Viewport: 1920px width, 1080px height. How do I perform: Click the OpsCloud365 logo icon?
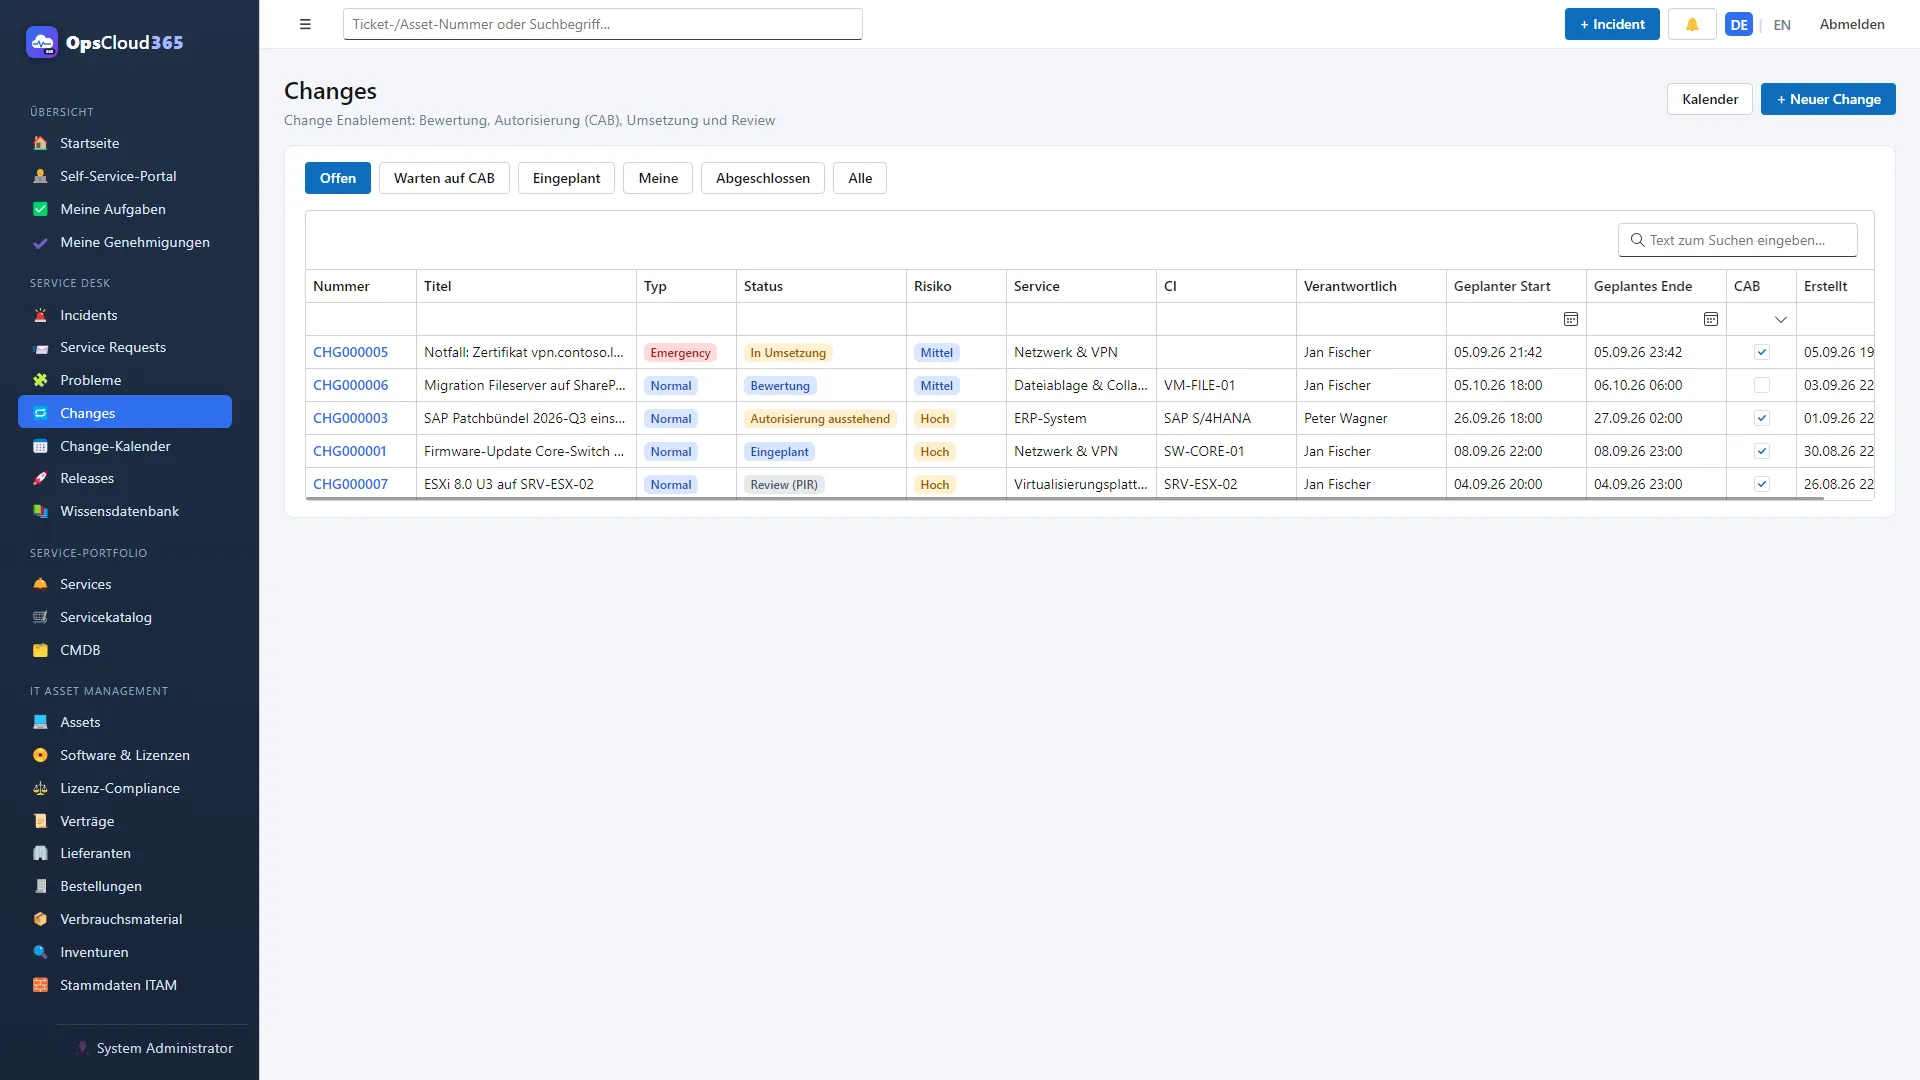pyautogui.click(x=42, y=42)
